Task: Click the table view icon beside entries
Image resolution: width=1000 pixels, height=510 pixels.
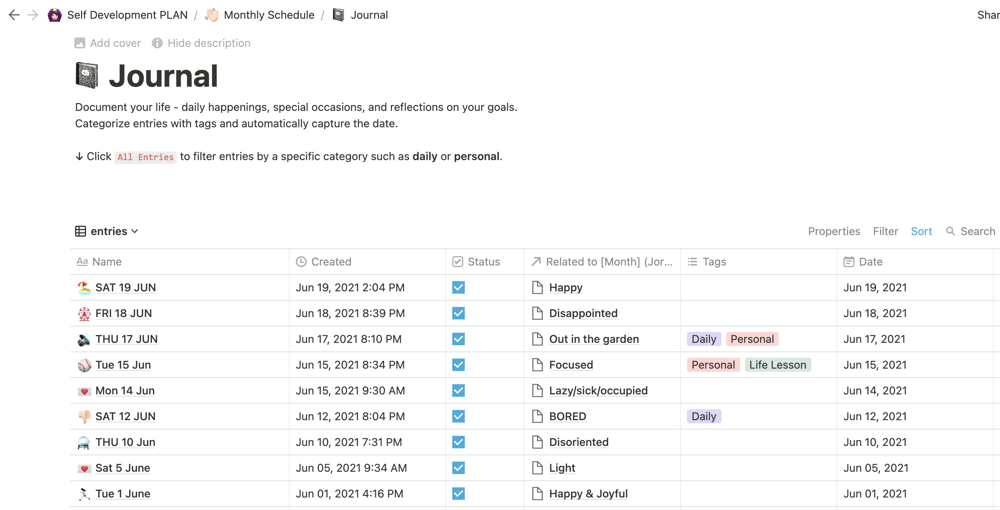Action: 80,231
